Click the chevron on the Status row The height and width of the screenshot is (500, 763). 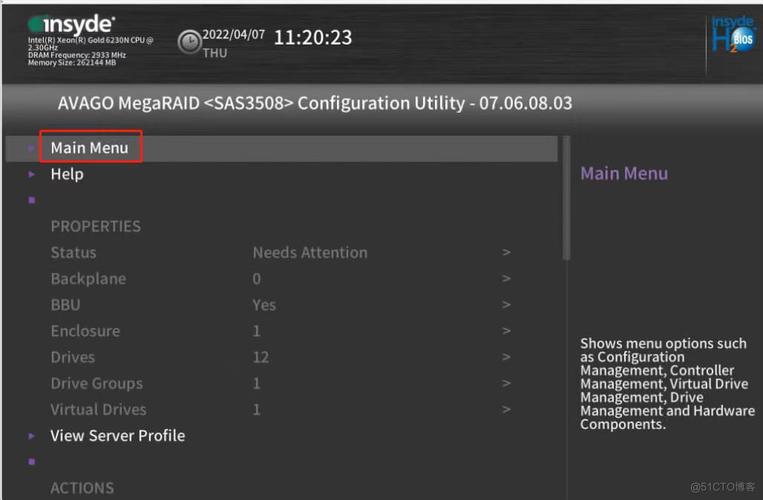(506, 252)
